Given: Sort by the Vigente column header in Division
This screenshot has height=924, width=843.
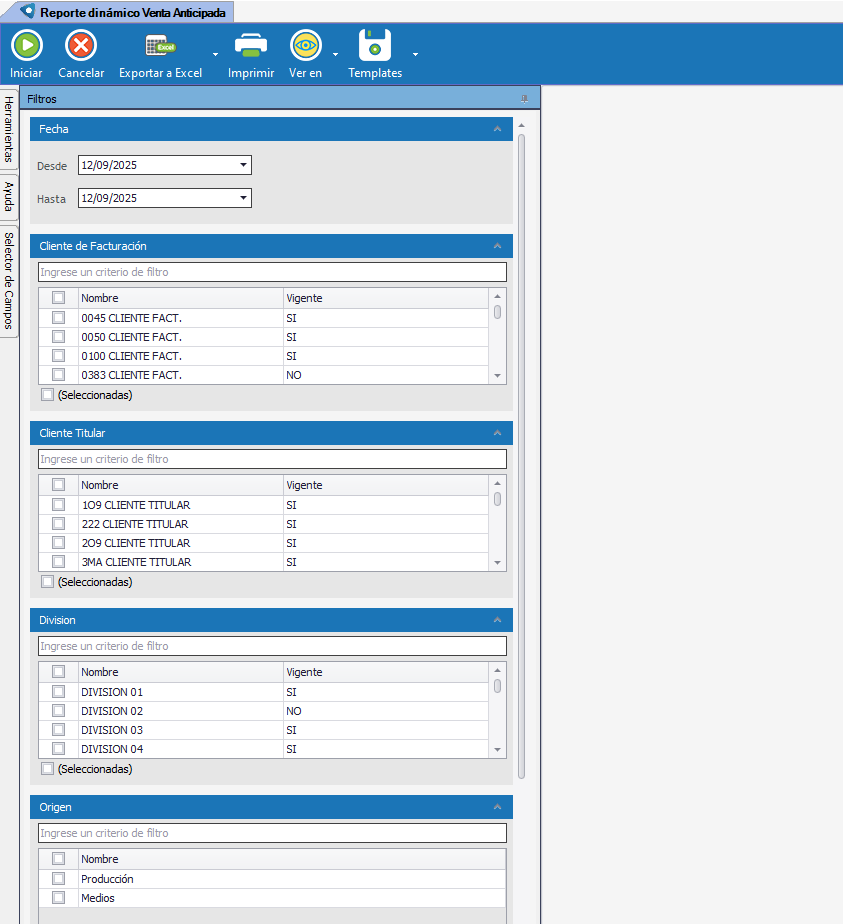Looking at the screenshot, I should coord(385,672).
